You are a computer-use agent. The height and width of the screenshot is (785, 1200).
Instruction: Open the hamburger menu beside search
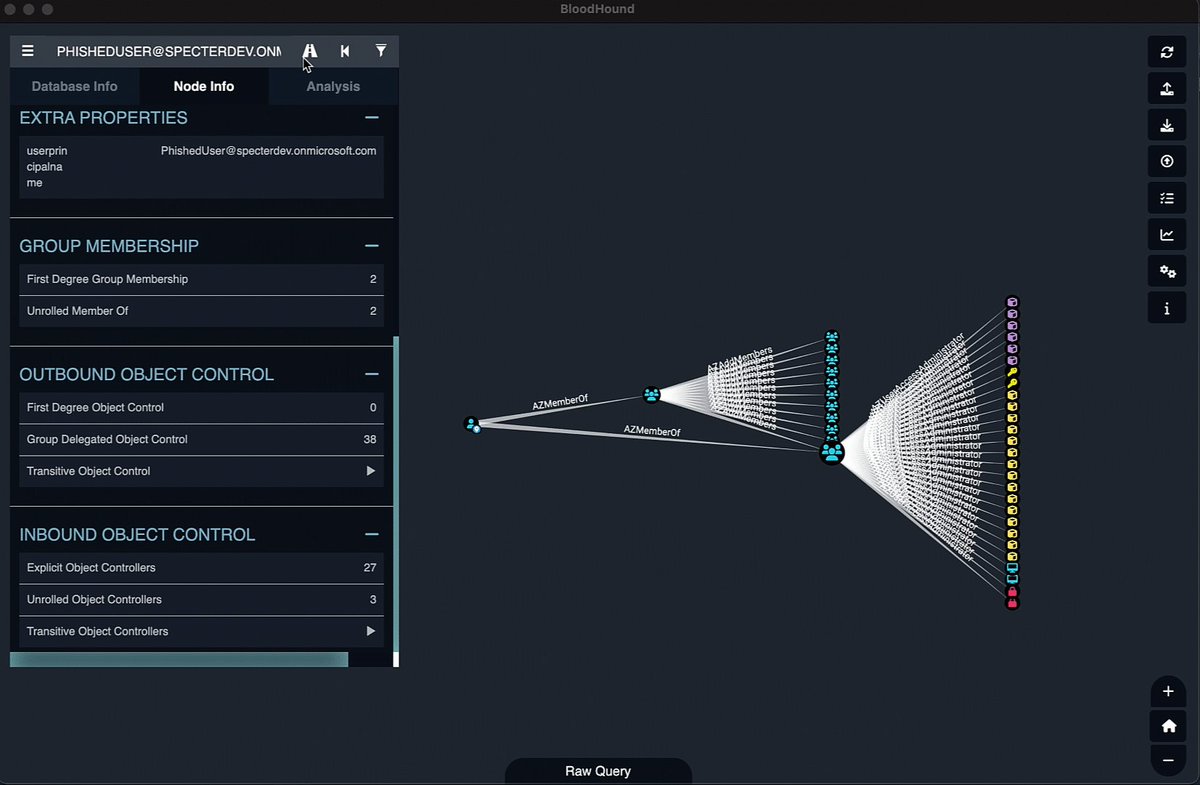(28, 51)
